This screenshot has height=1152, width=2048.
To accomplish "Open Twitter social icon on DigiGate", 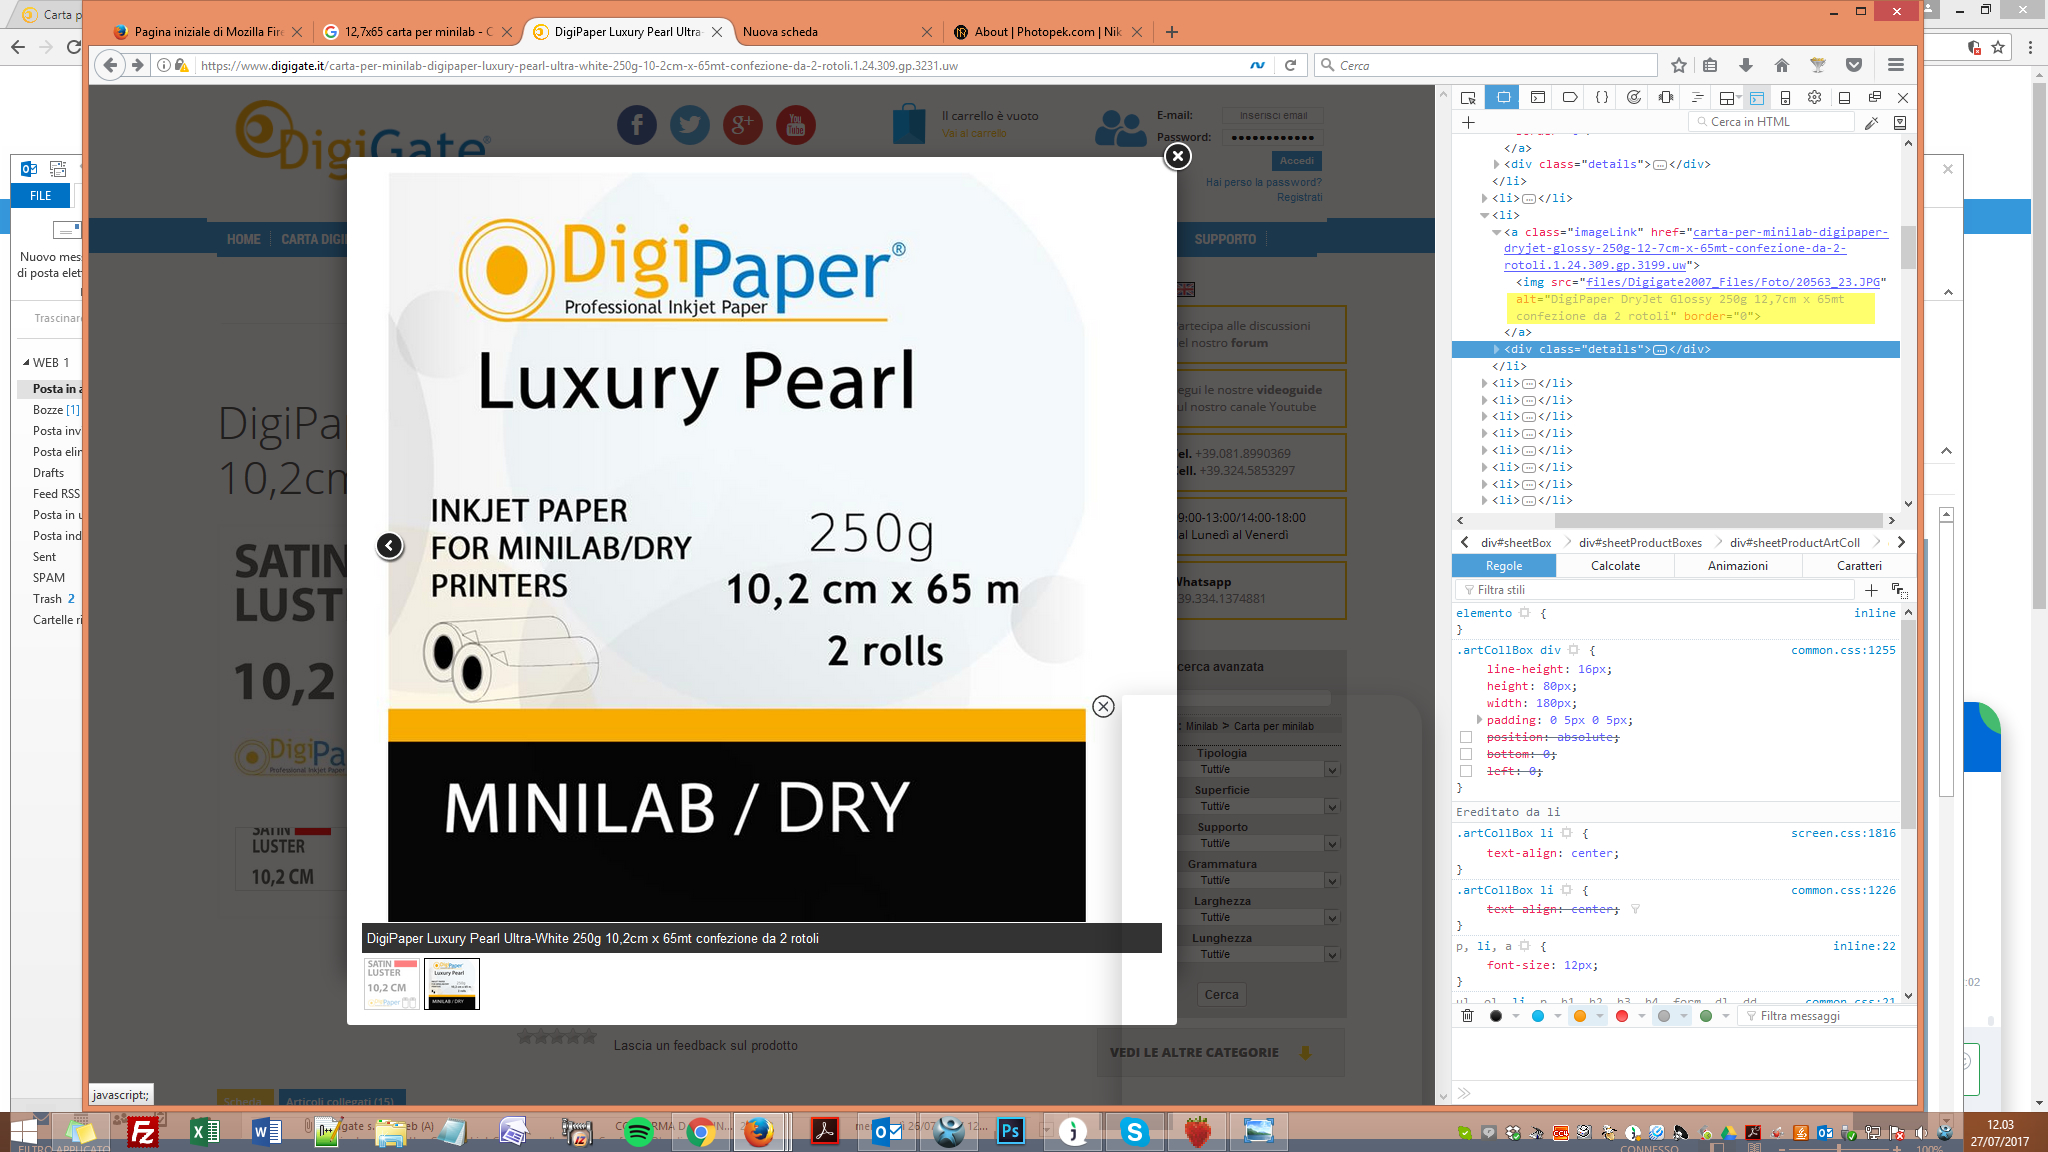I will [690, 125].
